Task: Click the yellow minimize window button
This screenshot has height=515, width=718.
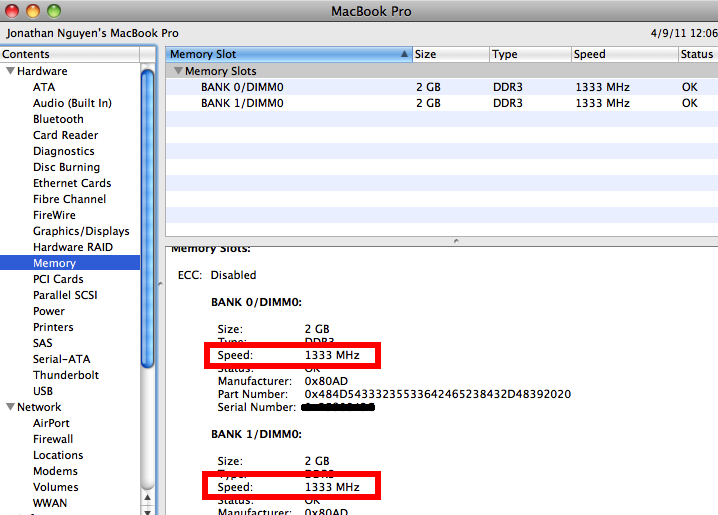Action: (33, 11)
